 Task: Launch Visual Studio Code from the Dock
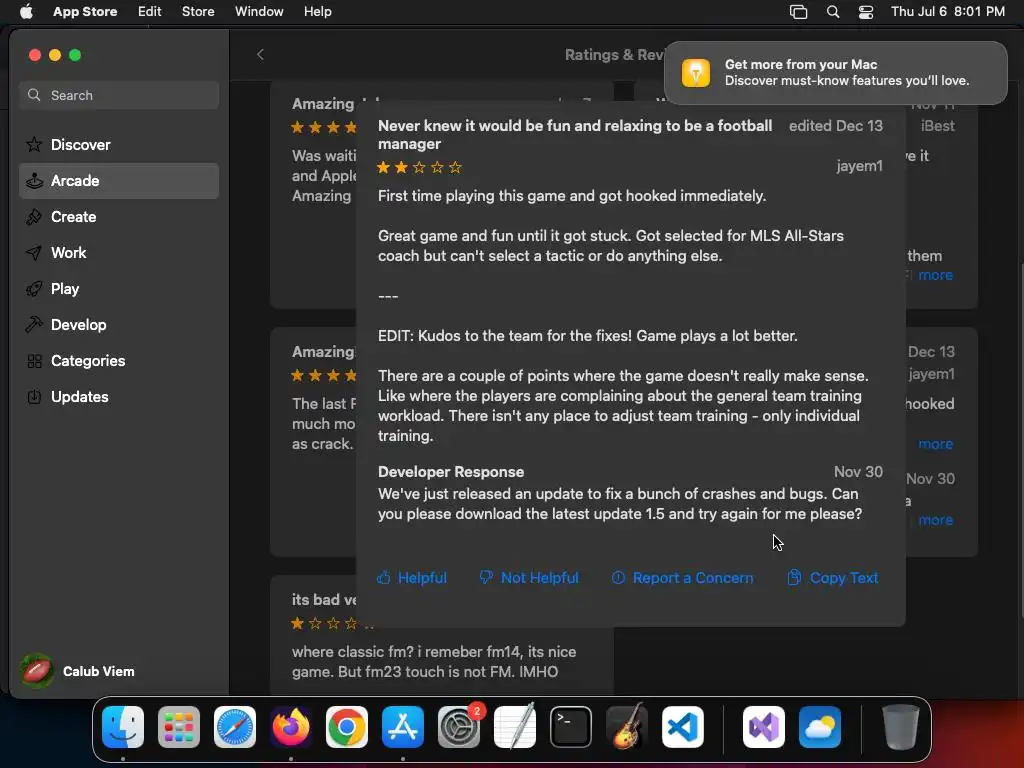click(x=683, y=727)
